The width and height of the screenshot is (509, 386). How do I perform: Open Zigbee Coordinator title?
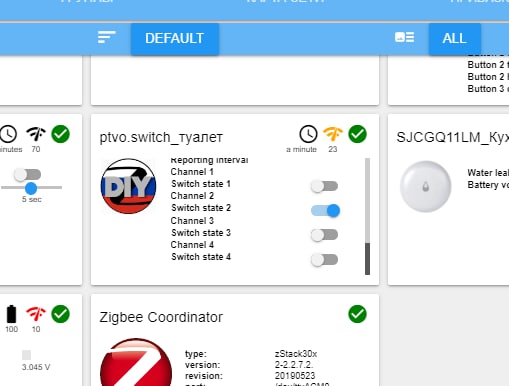pos(161,317)
